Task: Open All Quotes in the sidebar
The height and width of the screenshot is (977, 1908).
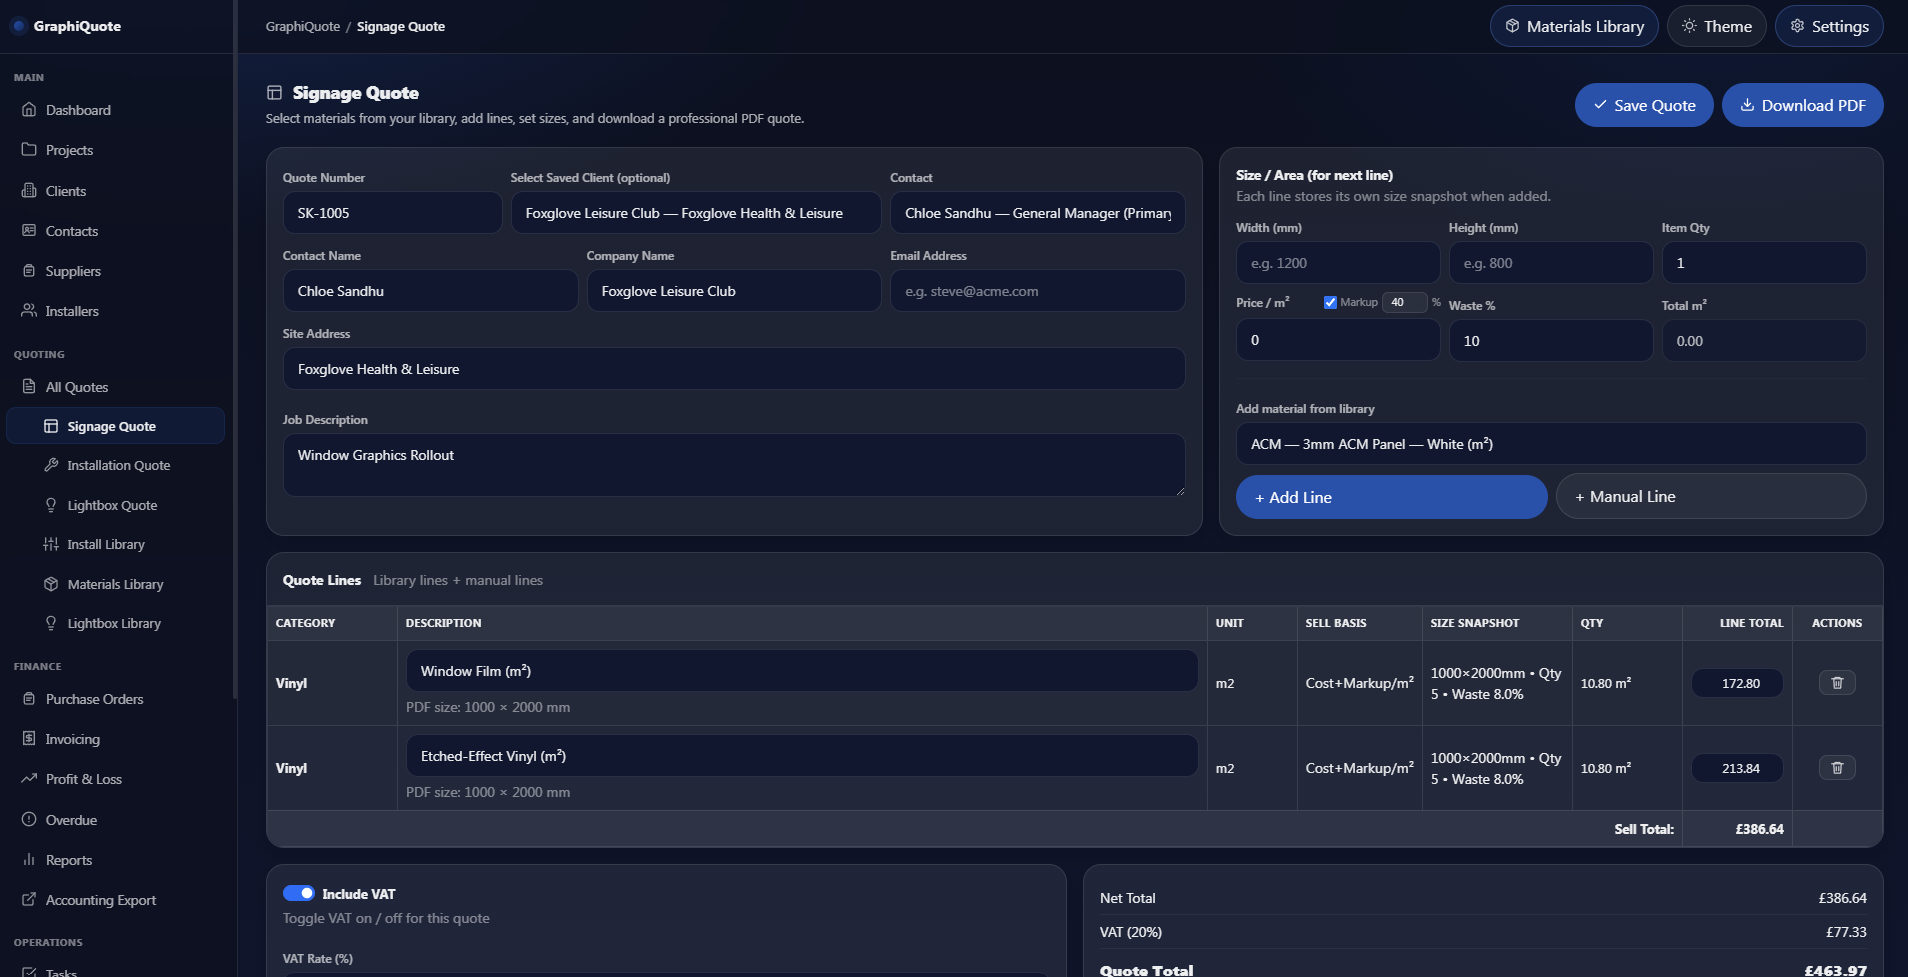Action: pyautogui.click(x=115, y=387)
